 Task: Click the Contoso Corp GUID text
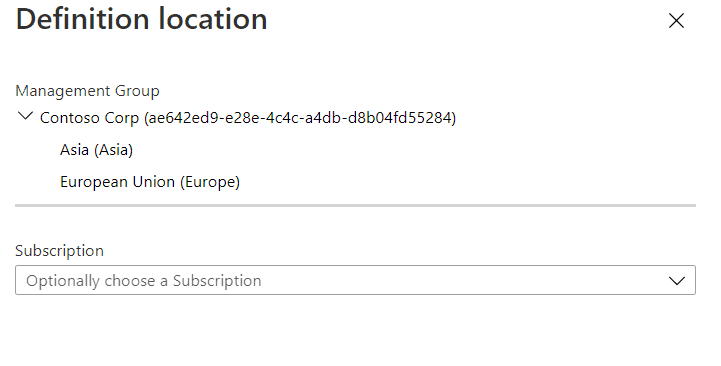(300, 118)
